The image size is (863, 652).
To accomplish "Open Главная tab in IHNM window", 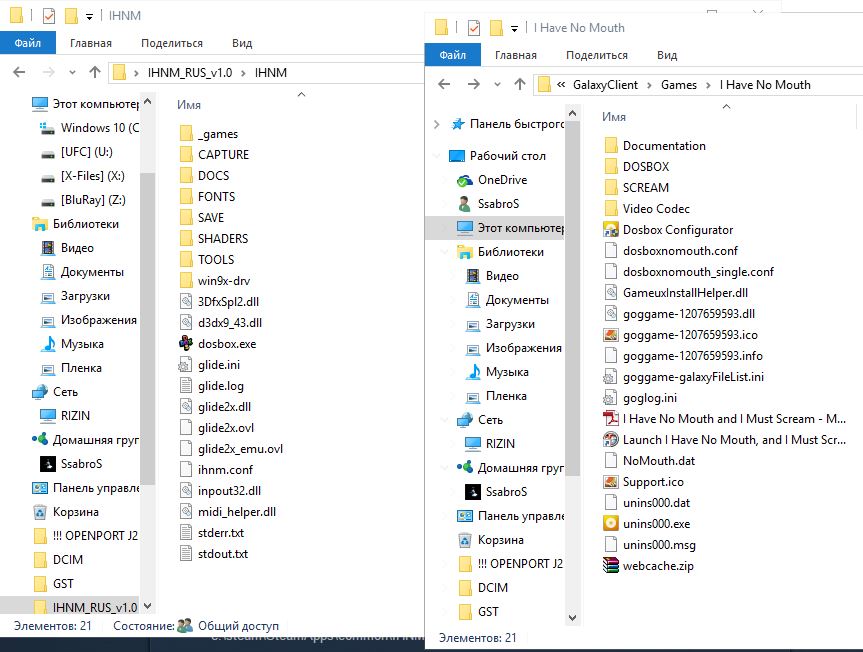I will 91,43.
